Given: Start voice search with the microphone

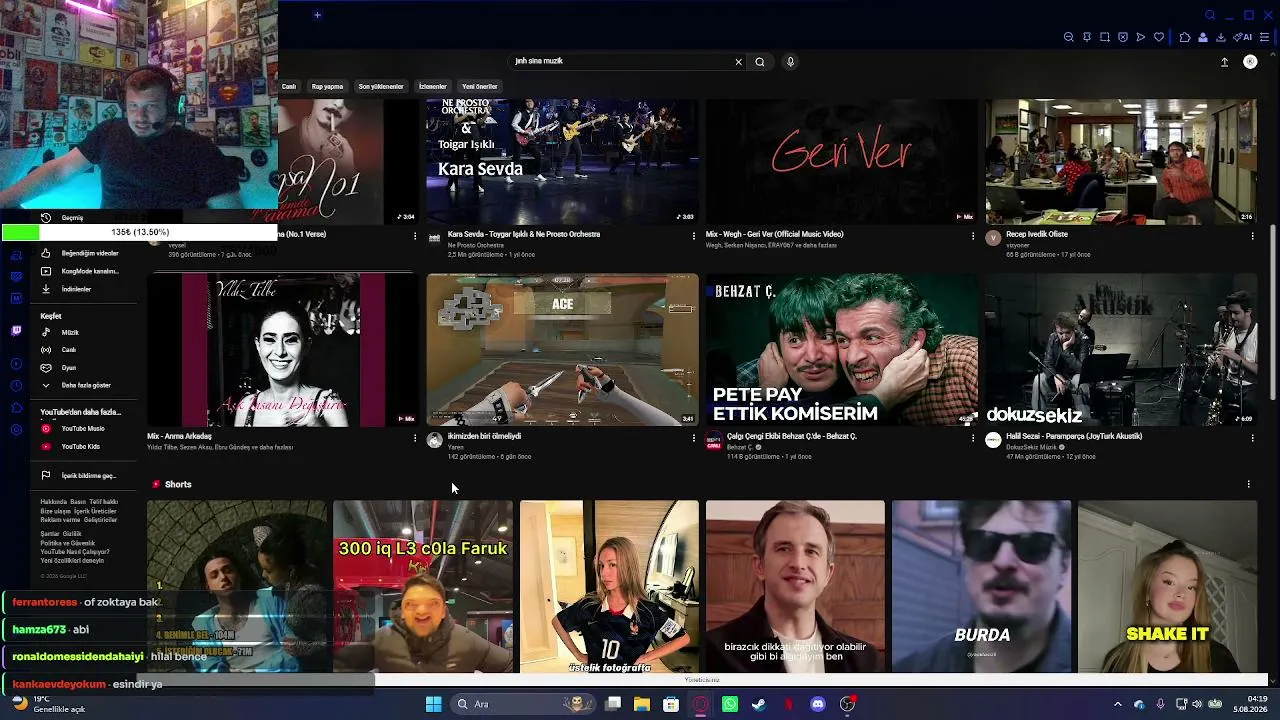Looking at the screenshot, I should [x=790, y=62].
